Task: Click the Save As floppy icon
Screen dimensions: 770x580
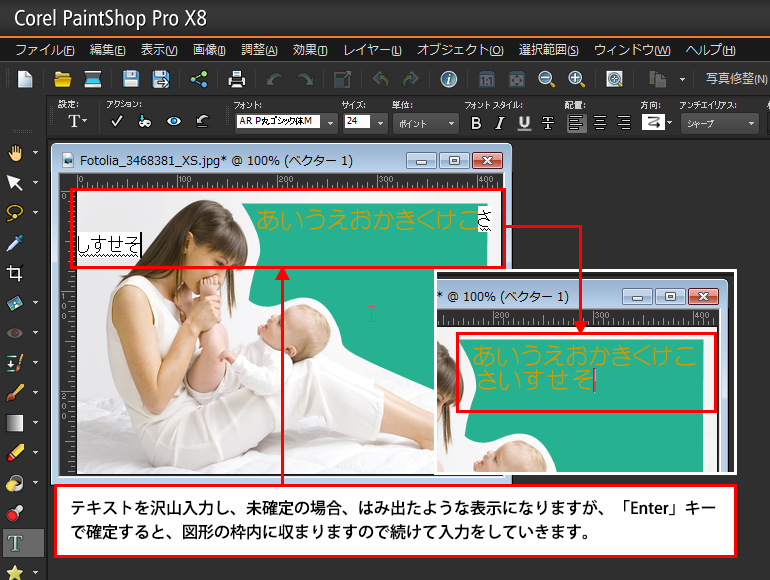Action: [x=161, y=79]
